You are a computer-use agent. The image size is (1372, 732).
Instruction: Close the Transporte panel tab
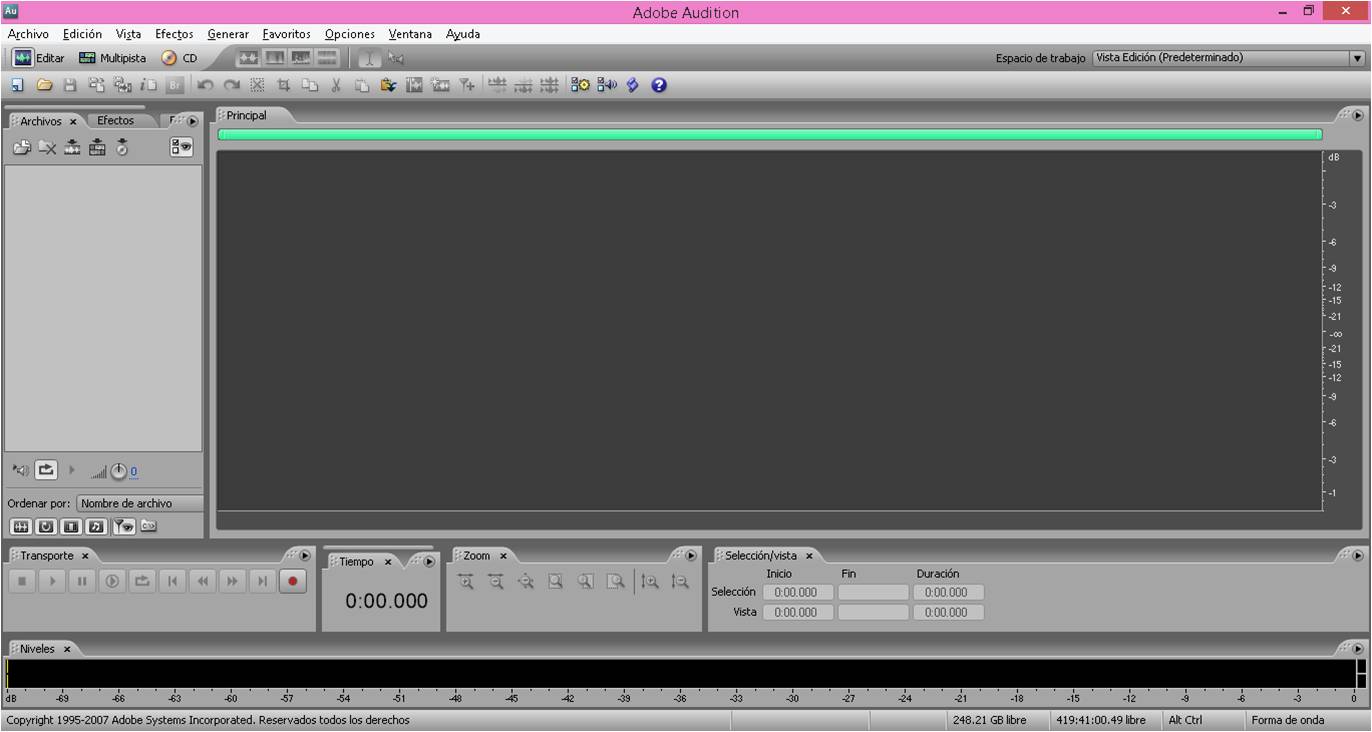tap(85, 556)
